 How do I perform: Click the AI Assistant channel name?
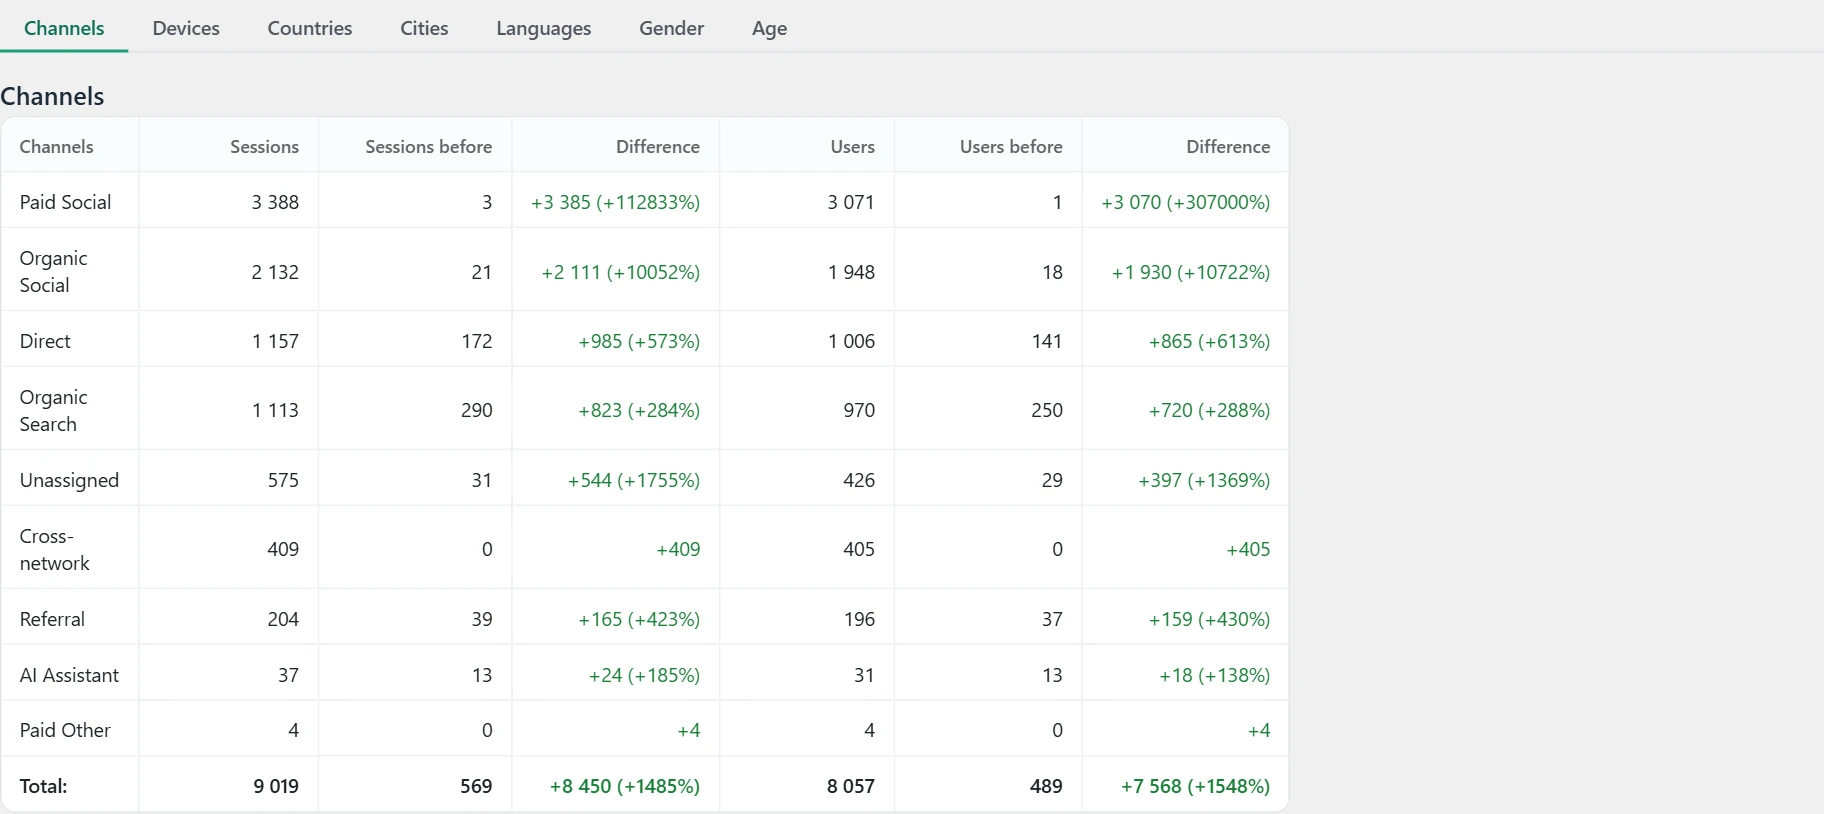(69, 675)
